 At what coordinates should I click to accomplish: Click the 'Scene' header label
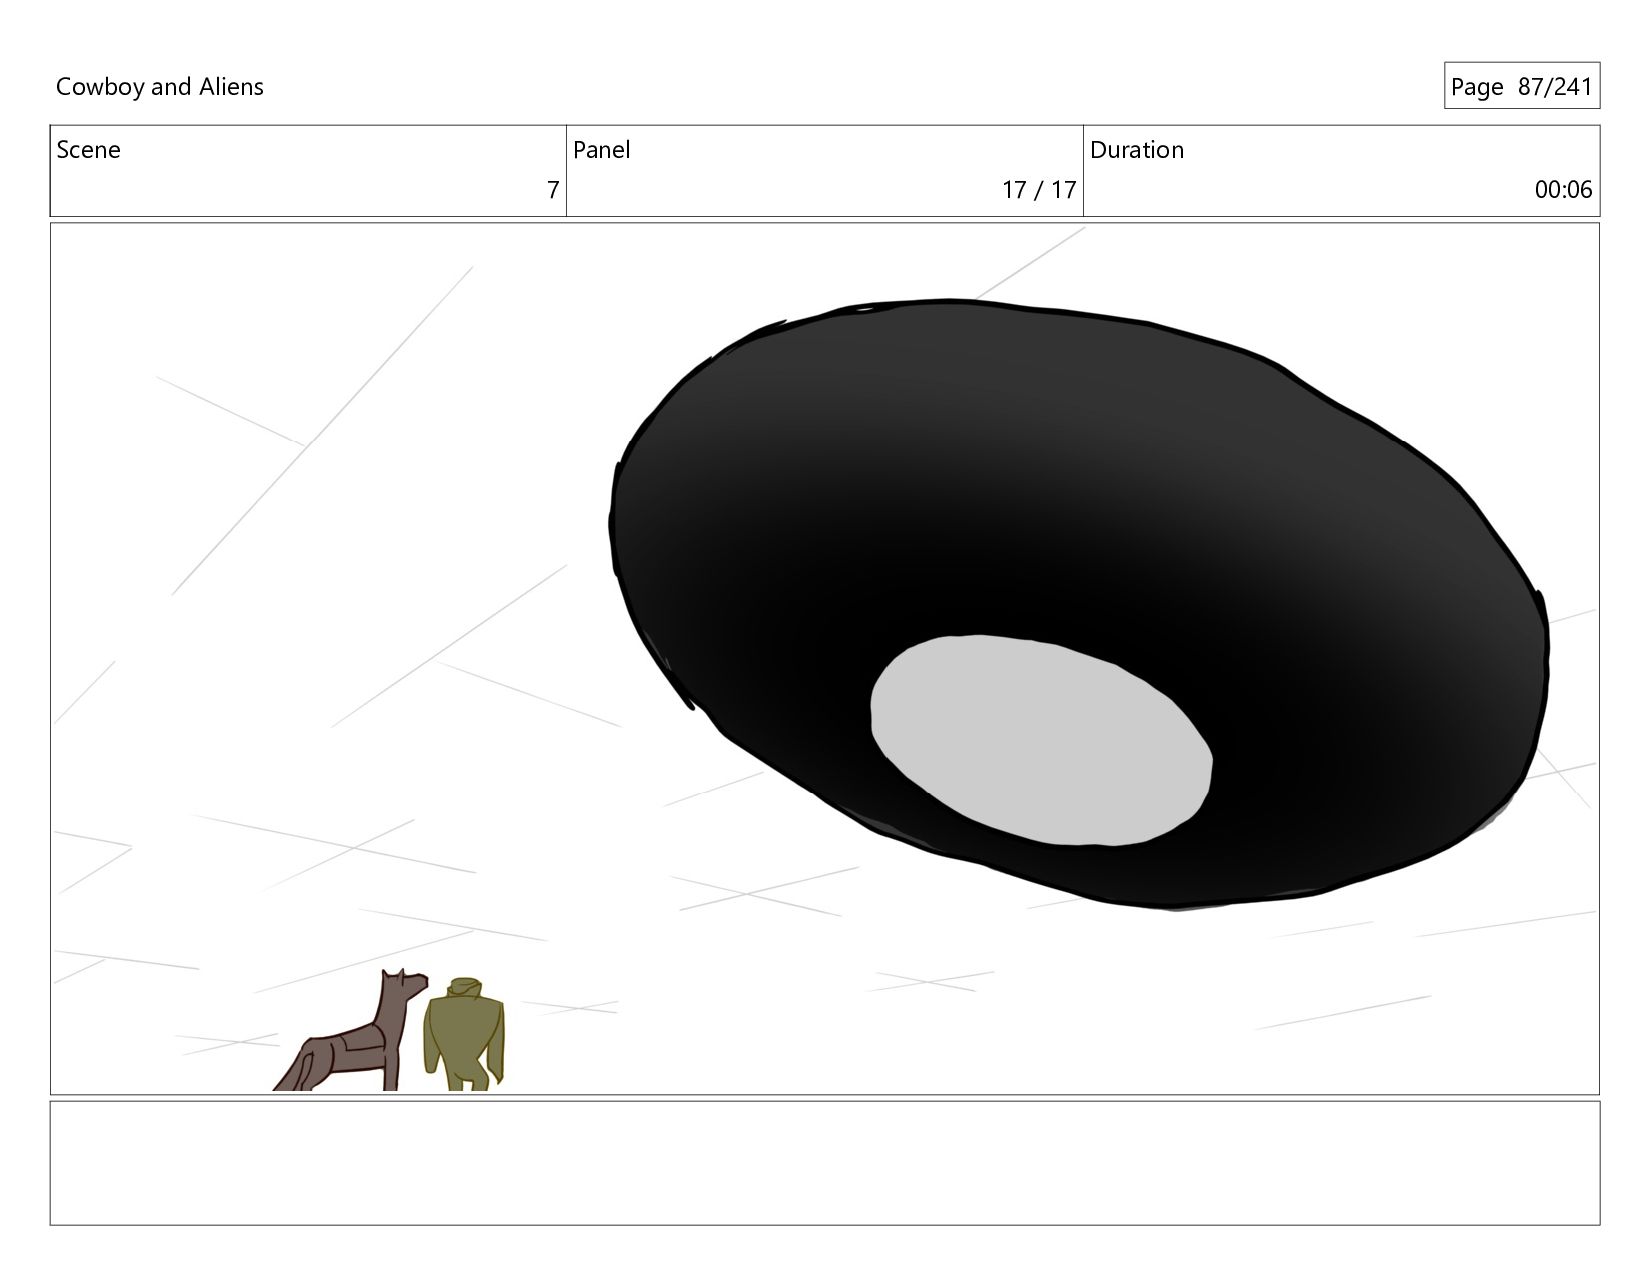point(89,150)
